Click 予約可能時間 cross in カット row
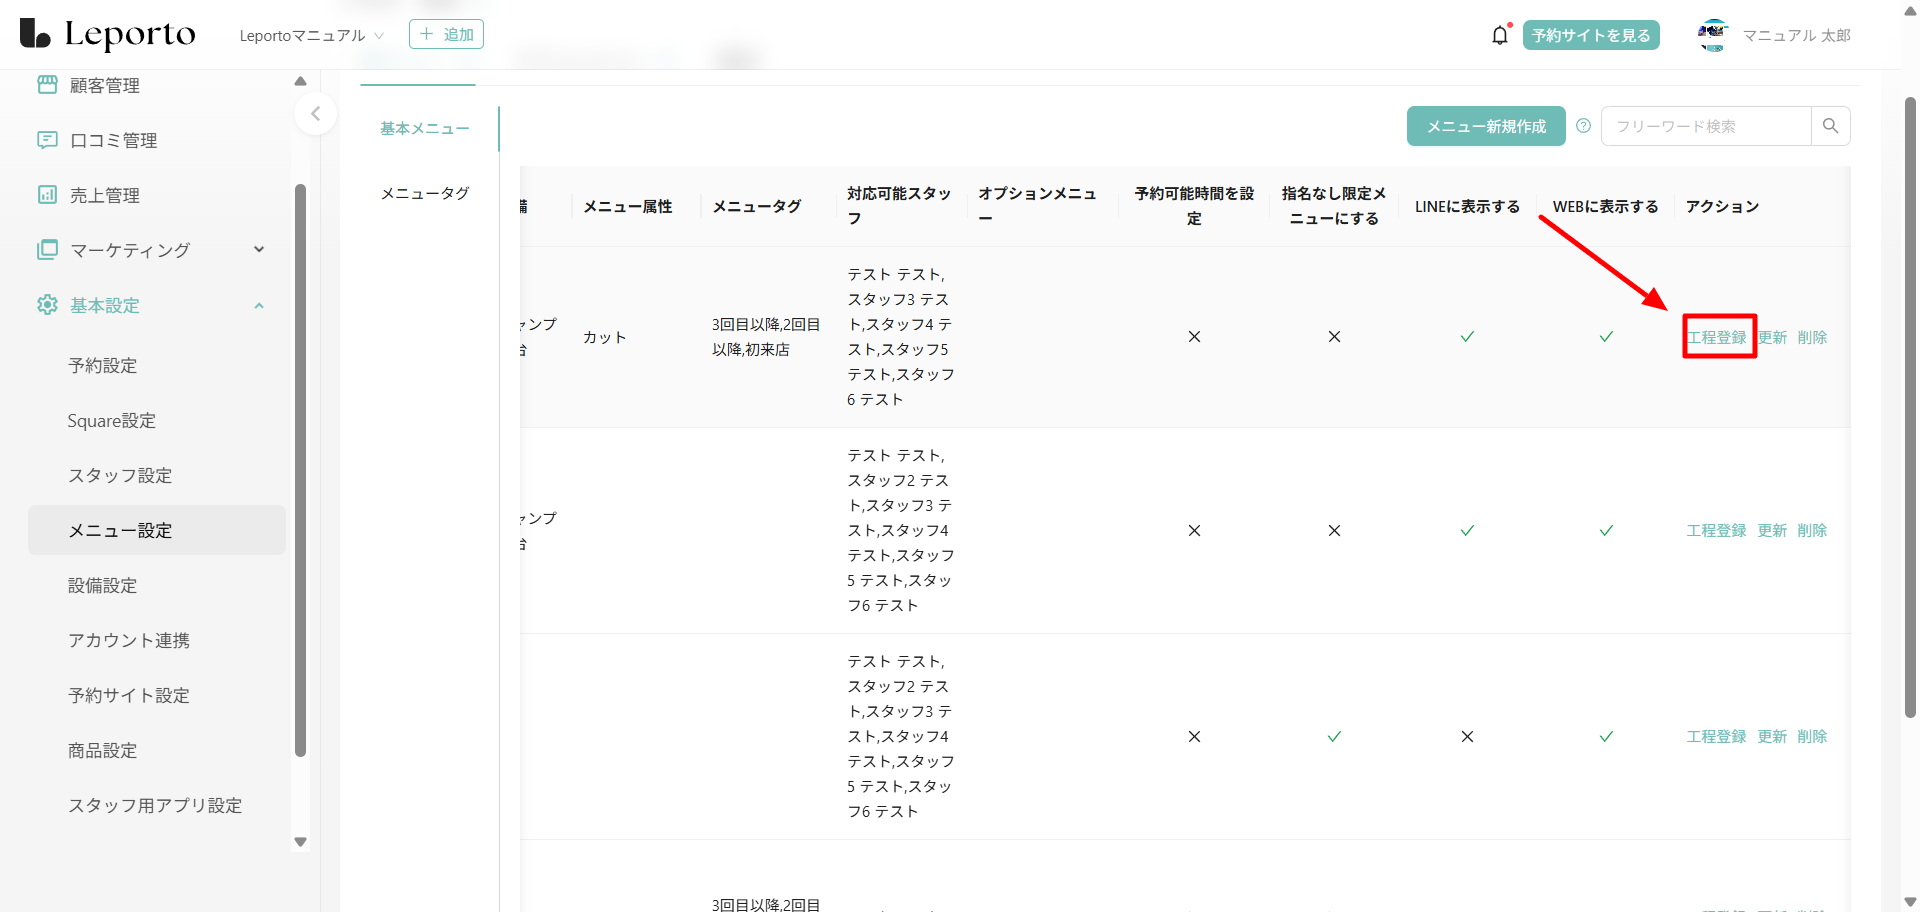1920x912 pixels. pos(1194,337)
